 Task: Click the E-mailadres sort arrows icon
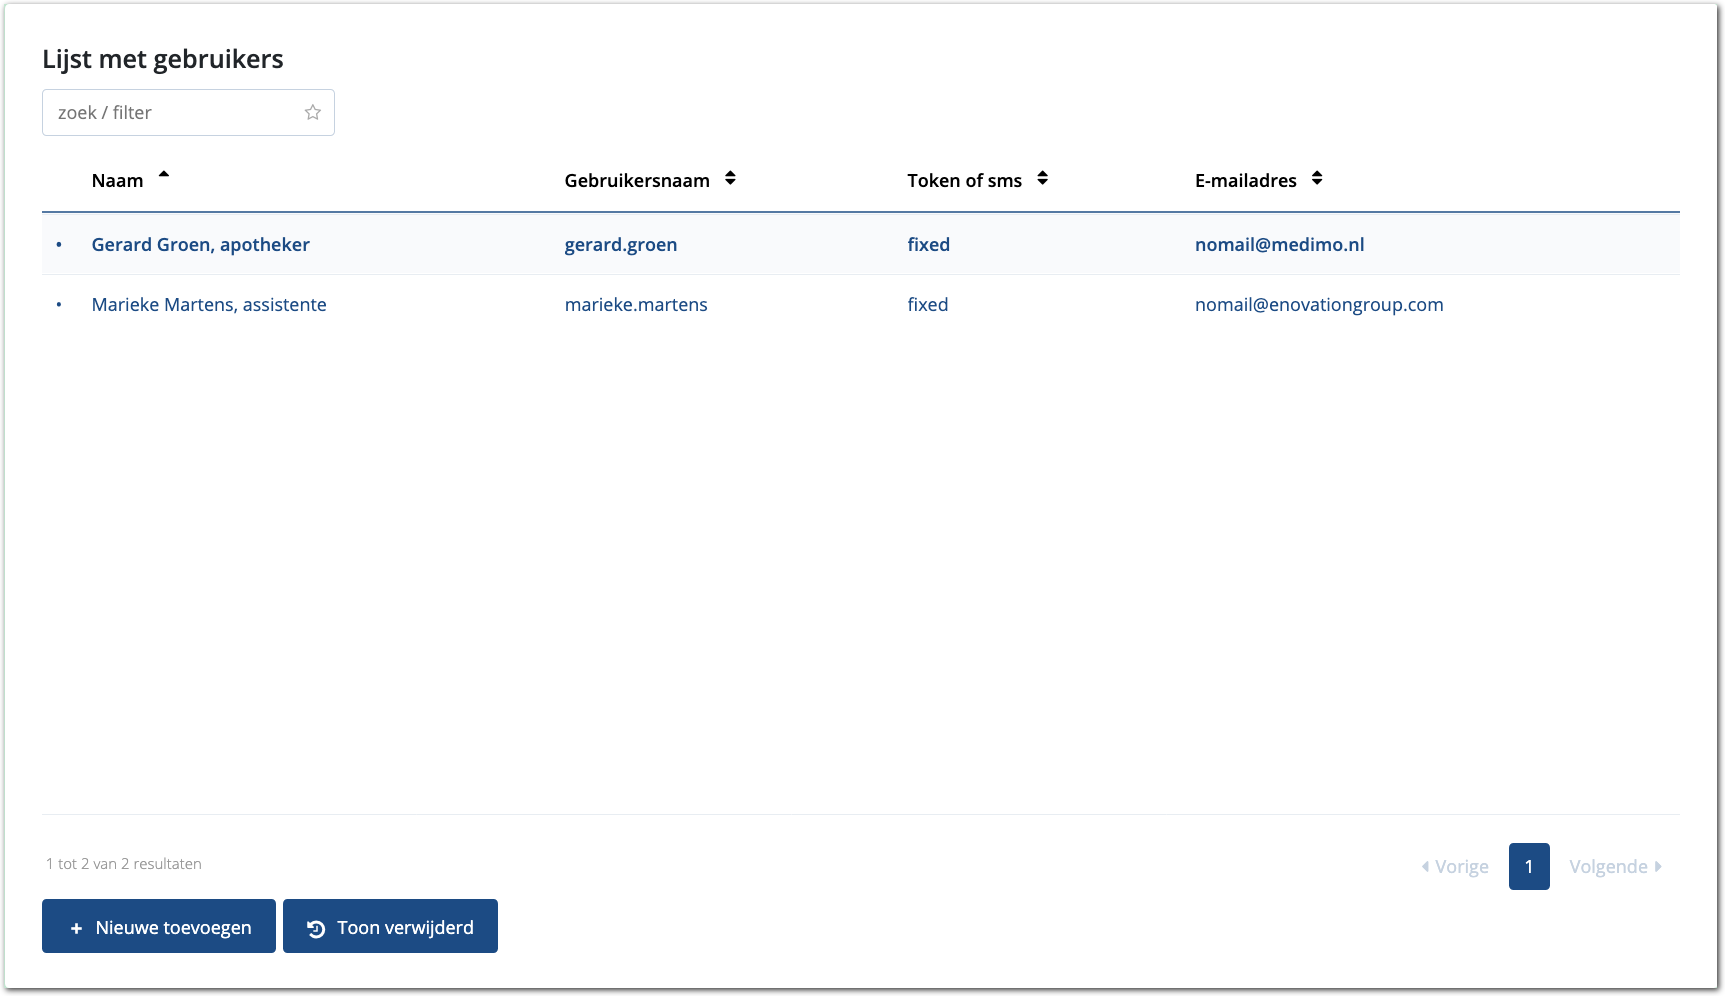click(1317, 179)
